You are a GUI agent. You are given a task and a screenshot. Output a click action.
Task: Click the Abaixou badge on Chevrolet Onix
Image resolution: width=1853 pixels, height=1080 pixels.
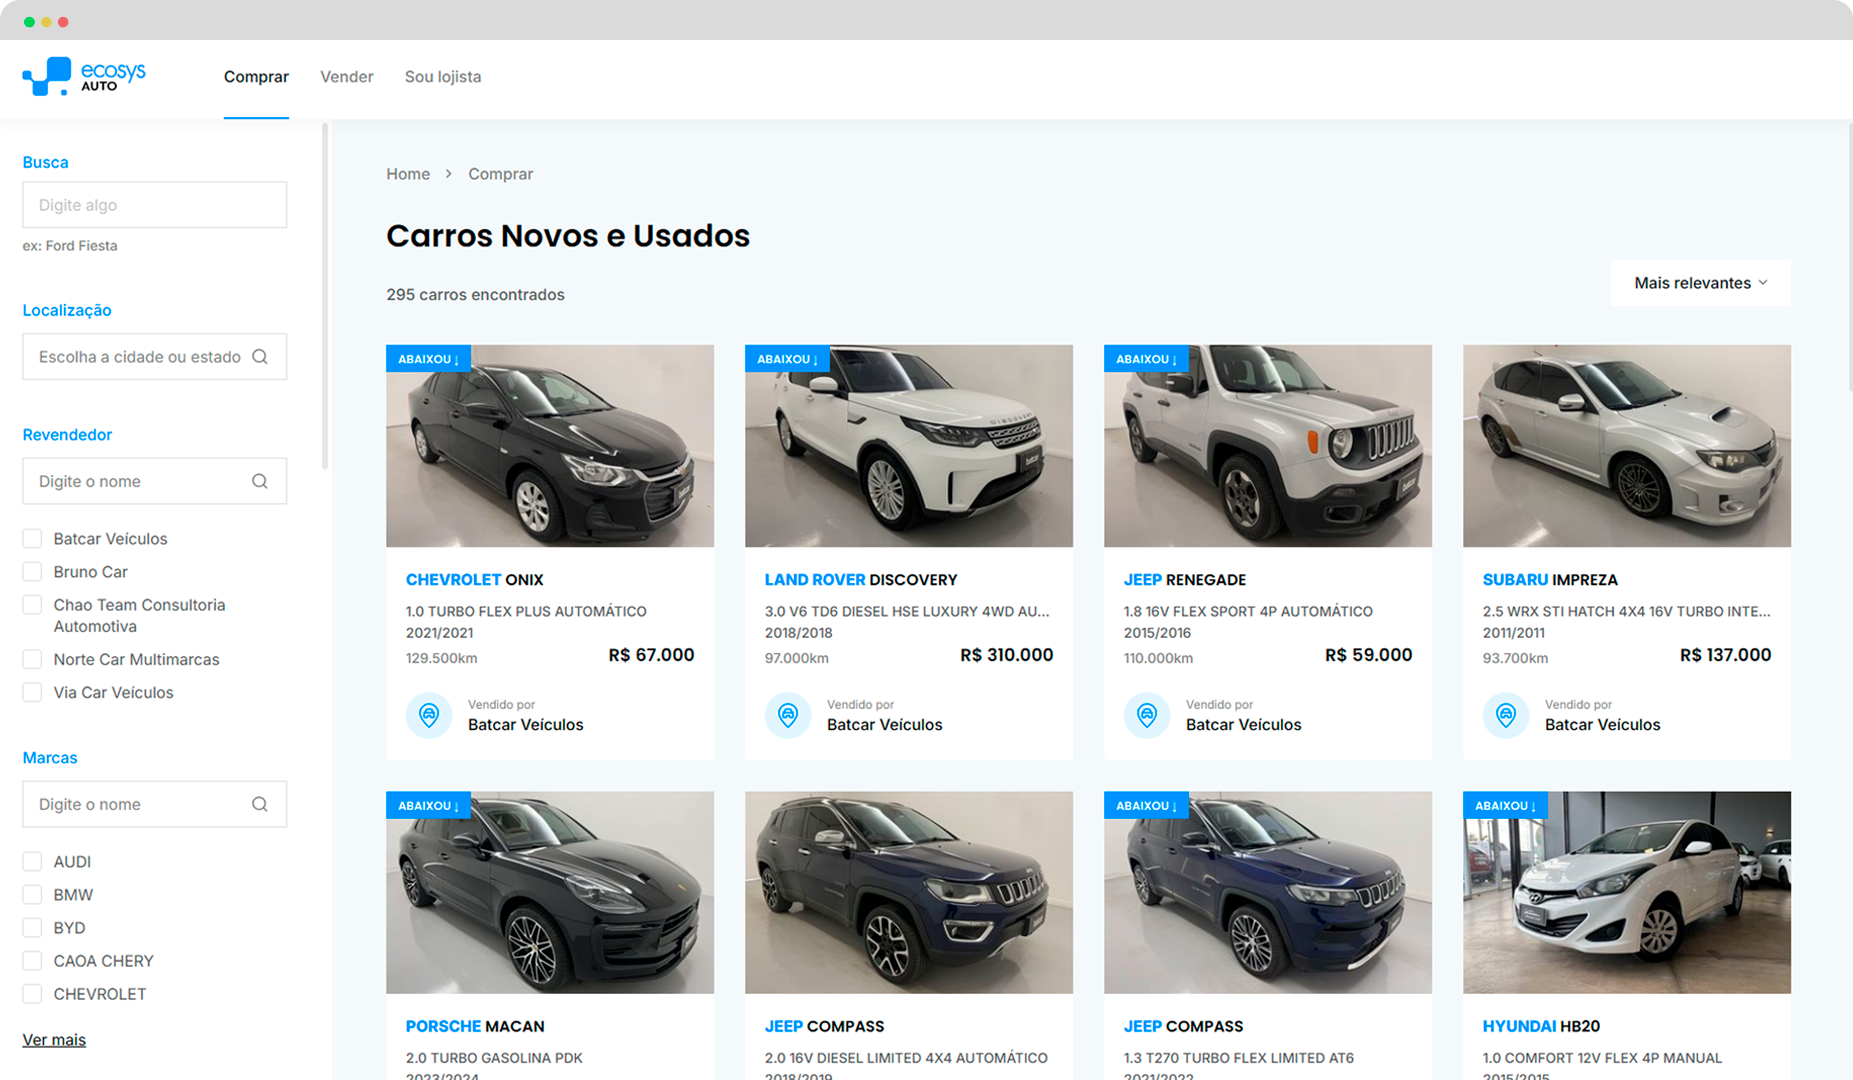[428, 359]
